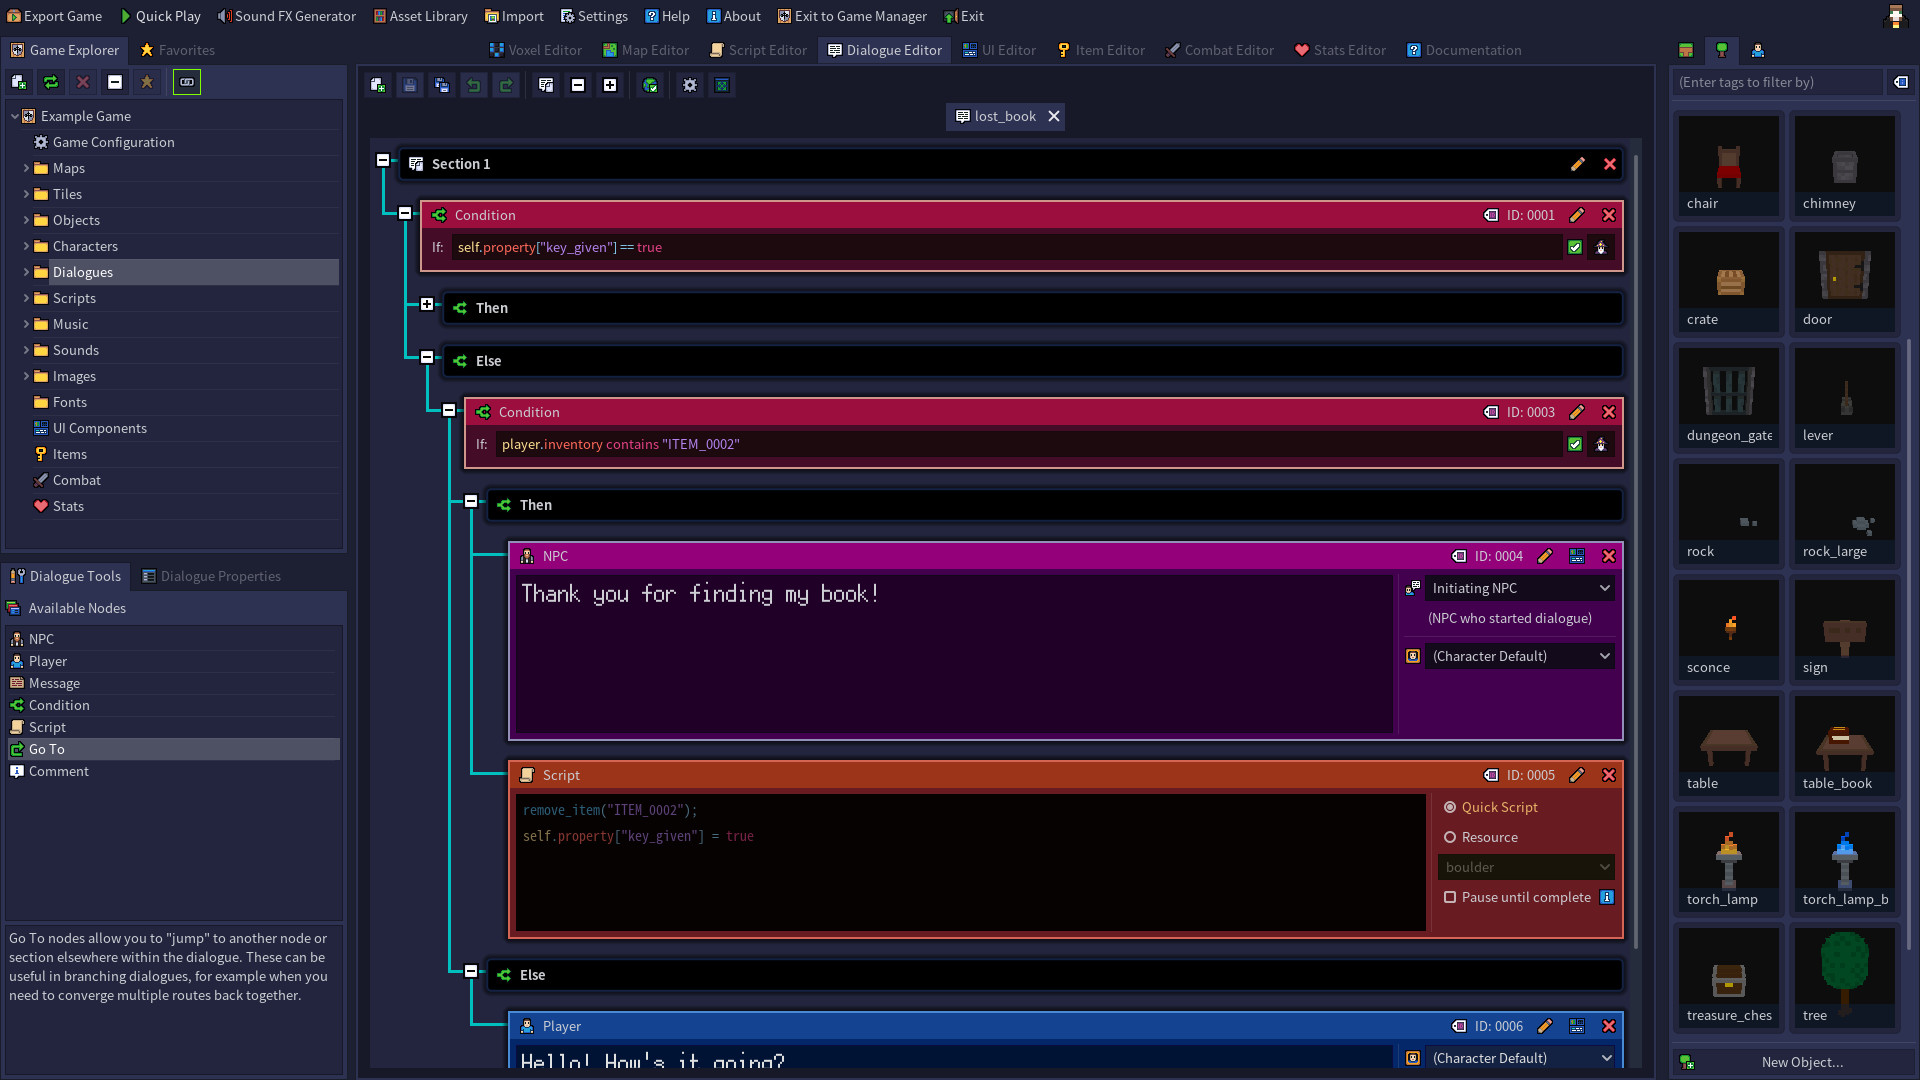Expand all nodes using the plus toolbar icon
The width and height of the screenshot is (1920, 1080).
point(610,85)
